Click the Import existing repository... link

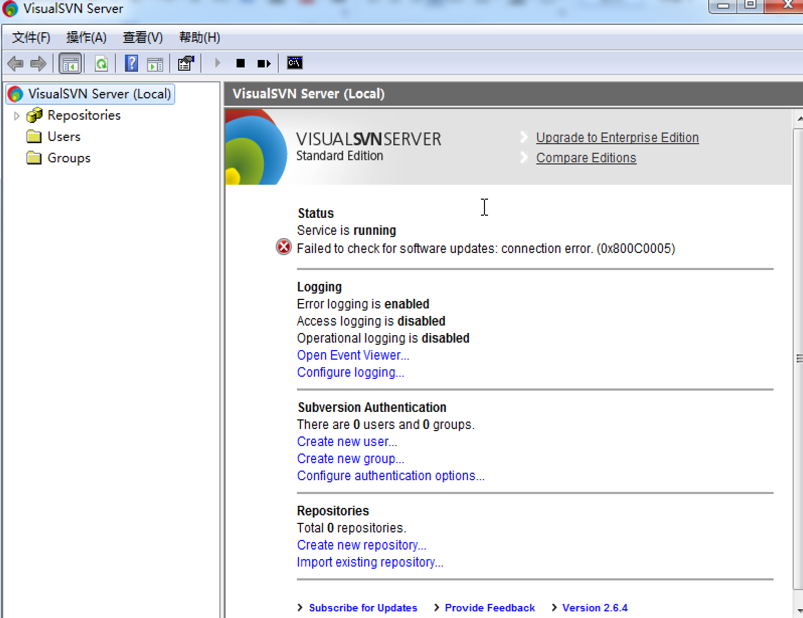[x=370, y=562]
